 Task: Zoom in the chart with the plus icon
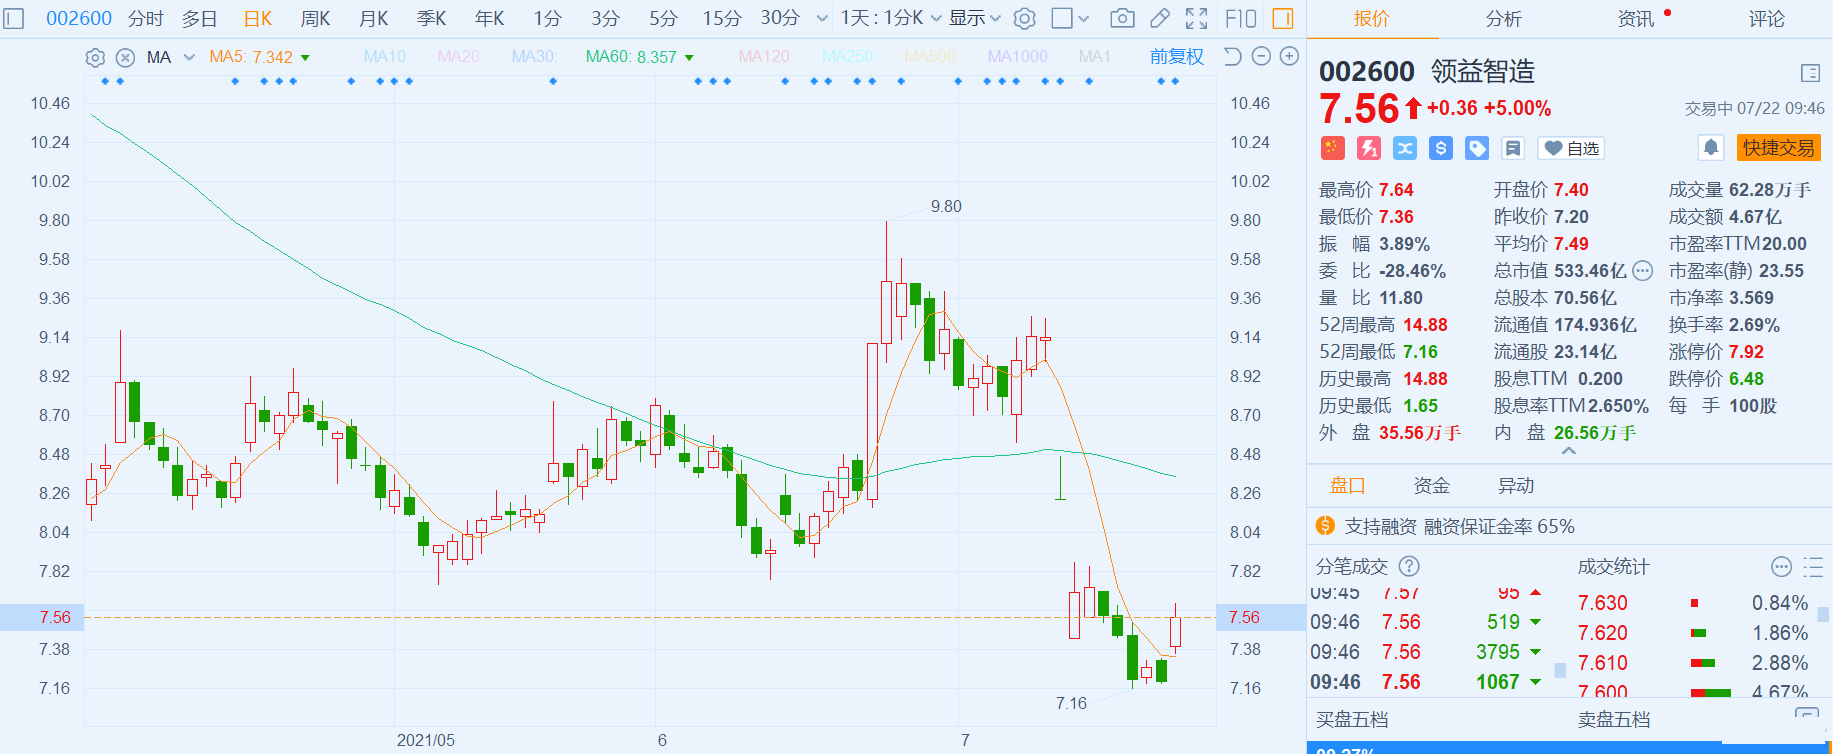pos(1290,57)
